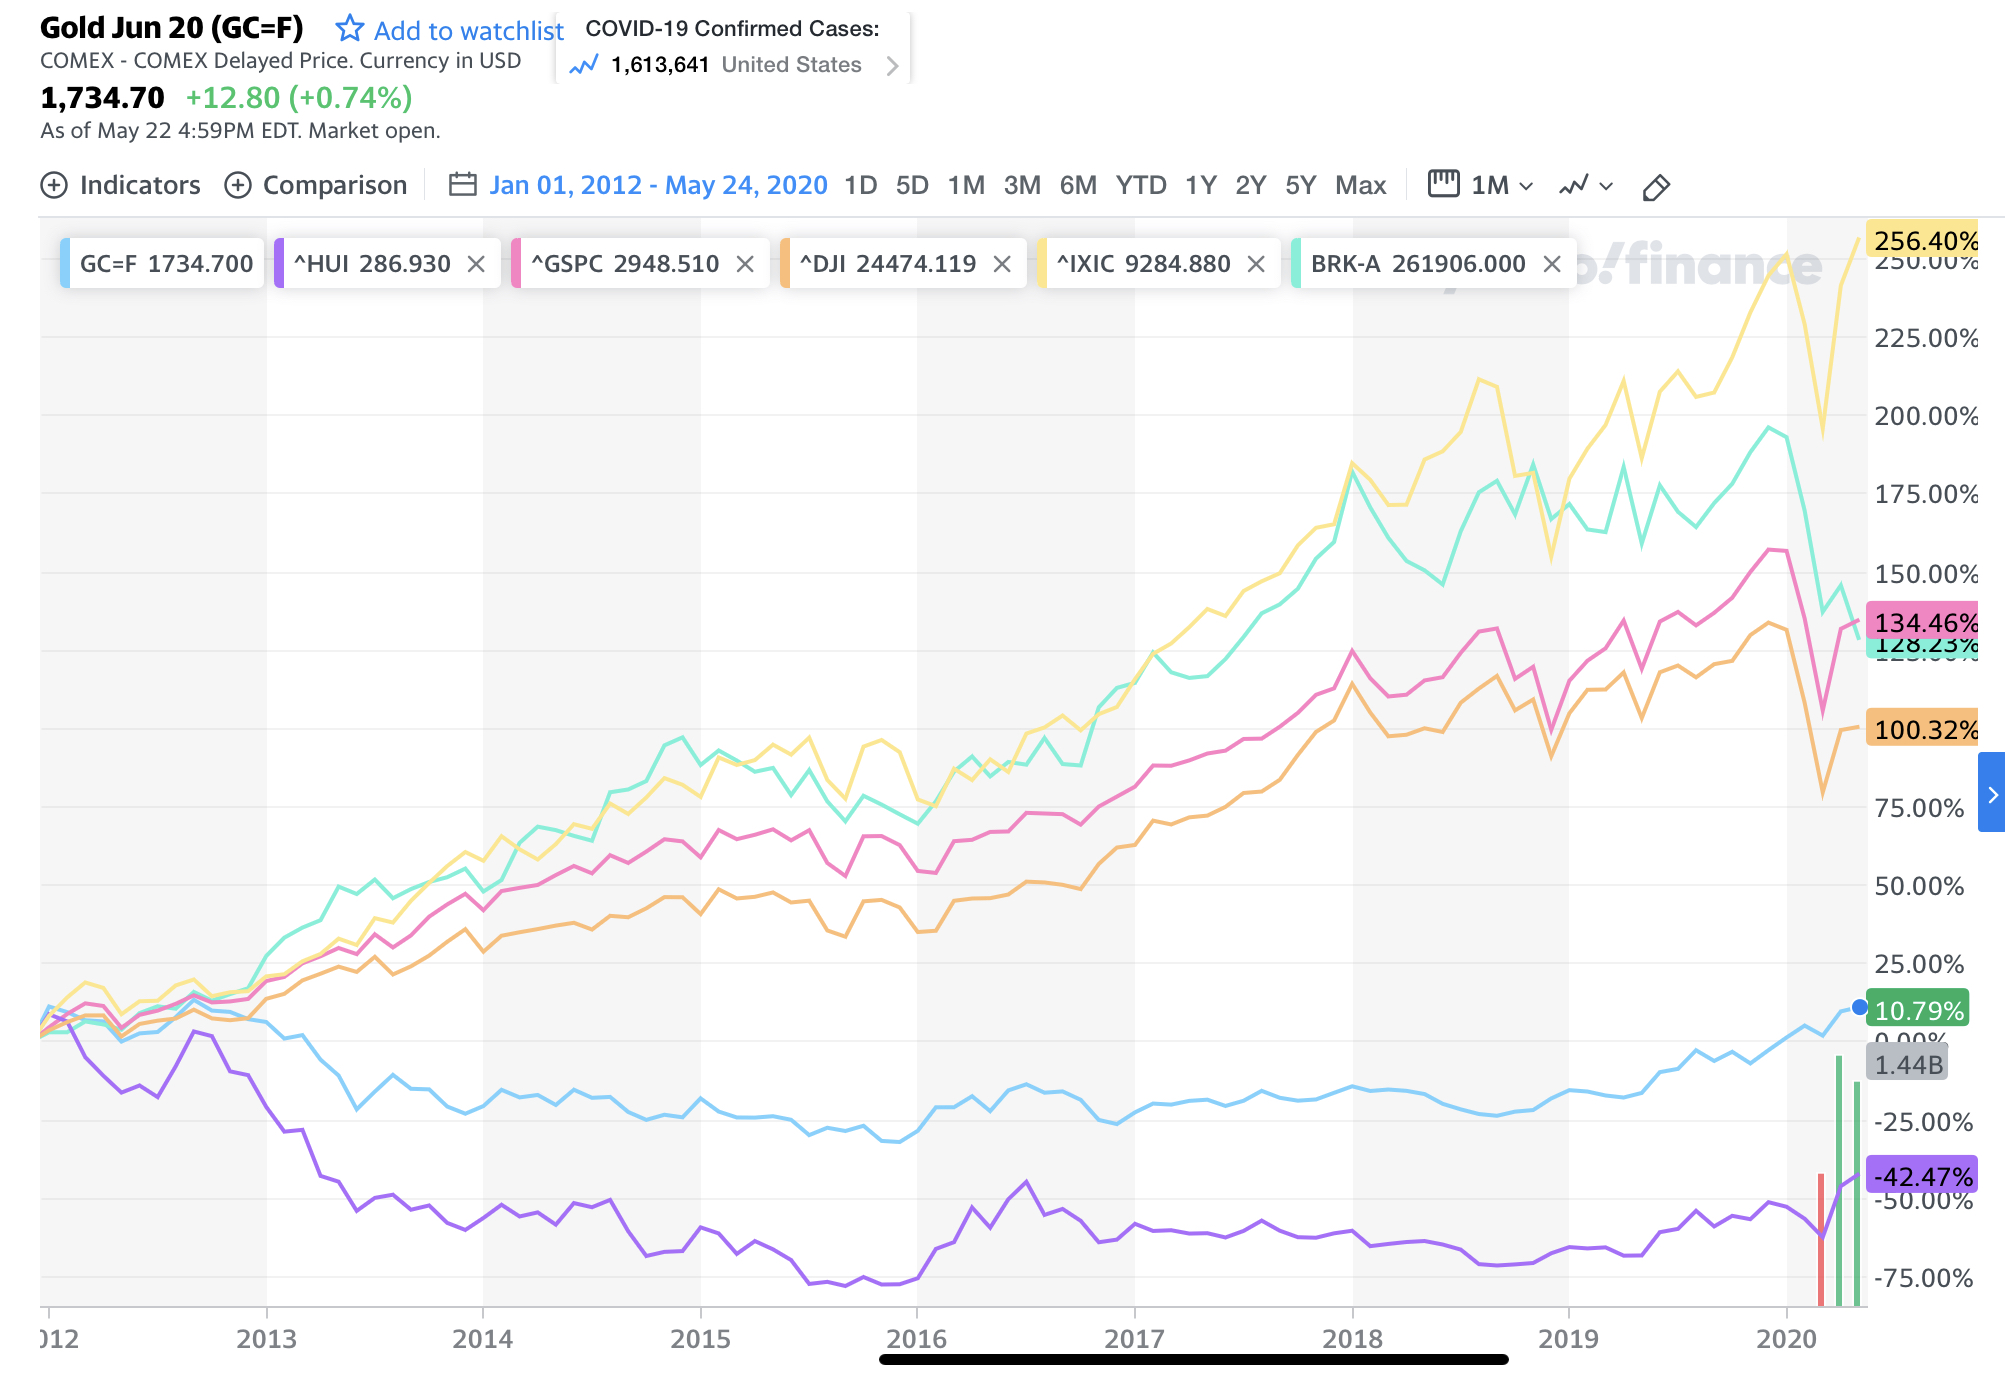The image size is (2005, 1380).
Task: Switch to 5Y time range
Action: point(1300,186)
